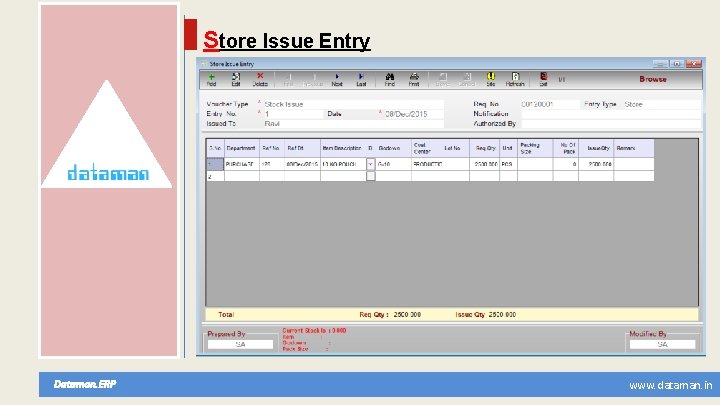
Task: Click the Issued To field Ravi
Action: pyautogui.click(x=354, y=124)
